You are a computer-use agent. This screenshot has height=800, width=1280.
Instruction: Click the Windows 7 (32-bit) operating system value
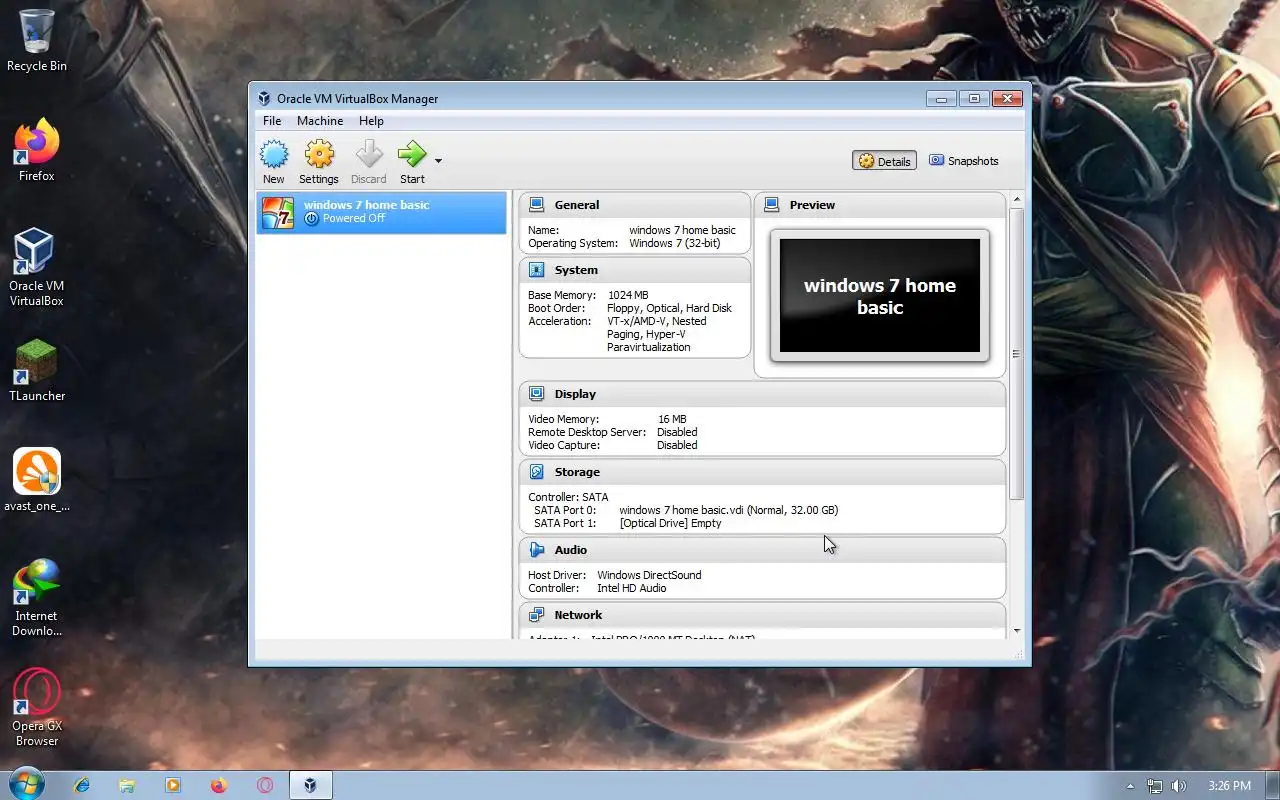point(674,243)
